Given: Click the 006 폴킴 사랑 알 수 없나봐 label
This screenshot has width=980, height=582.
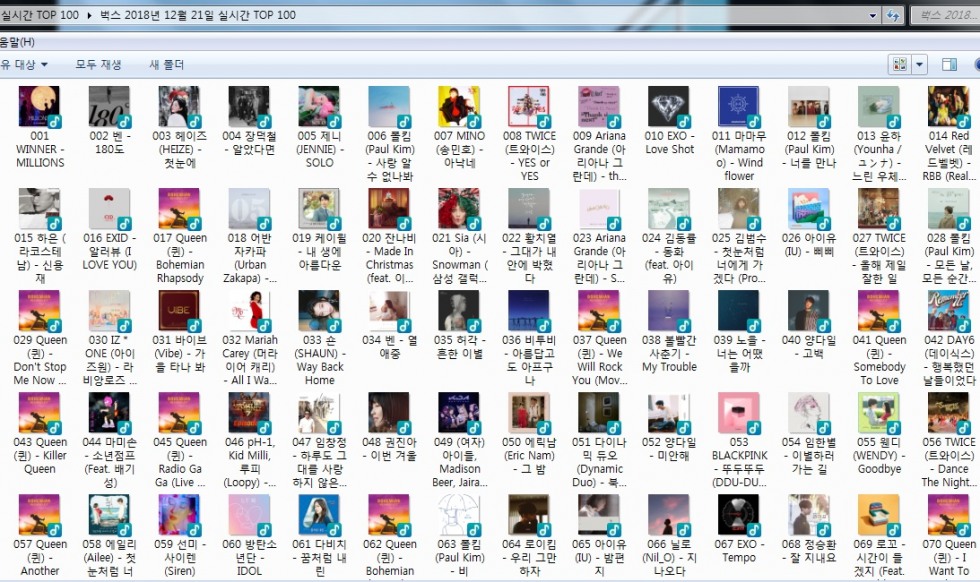Looking at the screenshot, I should click(x=389, y=156).
